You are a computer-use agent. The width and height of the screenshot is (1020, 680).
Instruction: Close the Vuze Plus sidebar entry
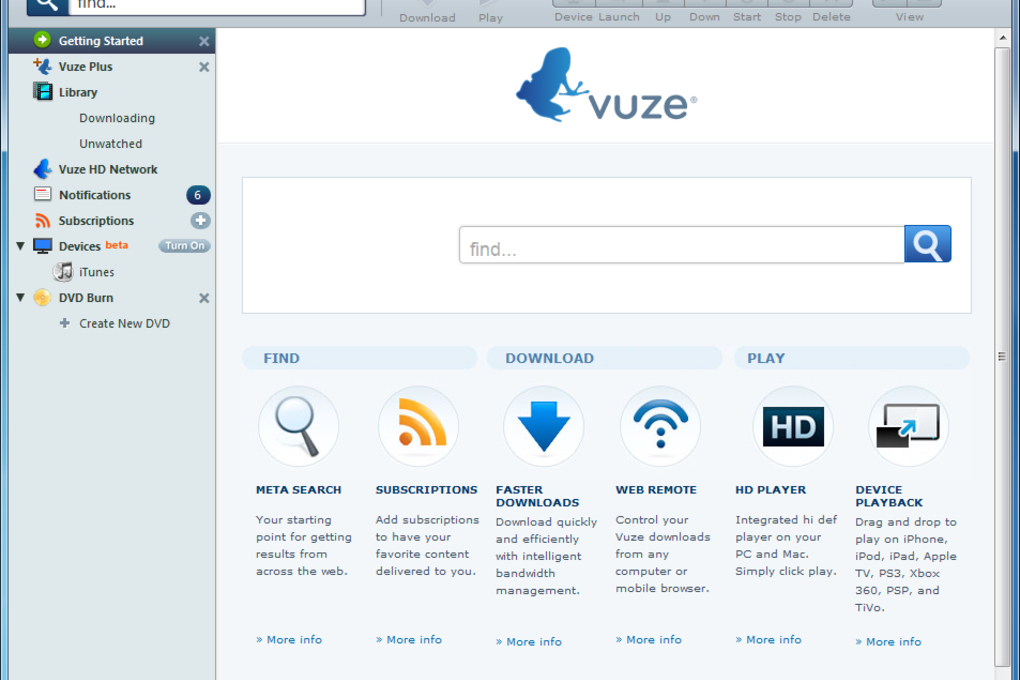204,67
